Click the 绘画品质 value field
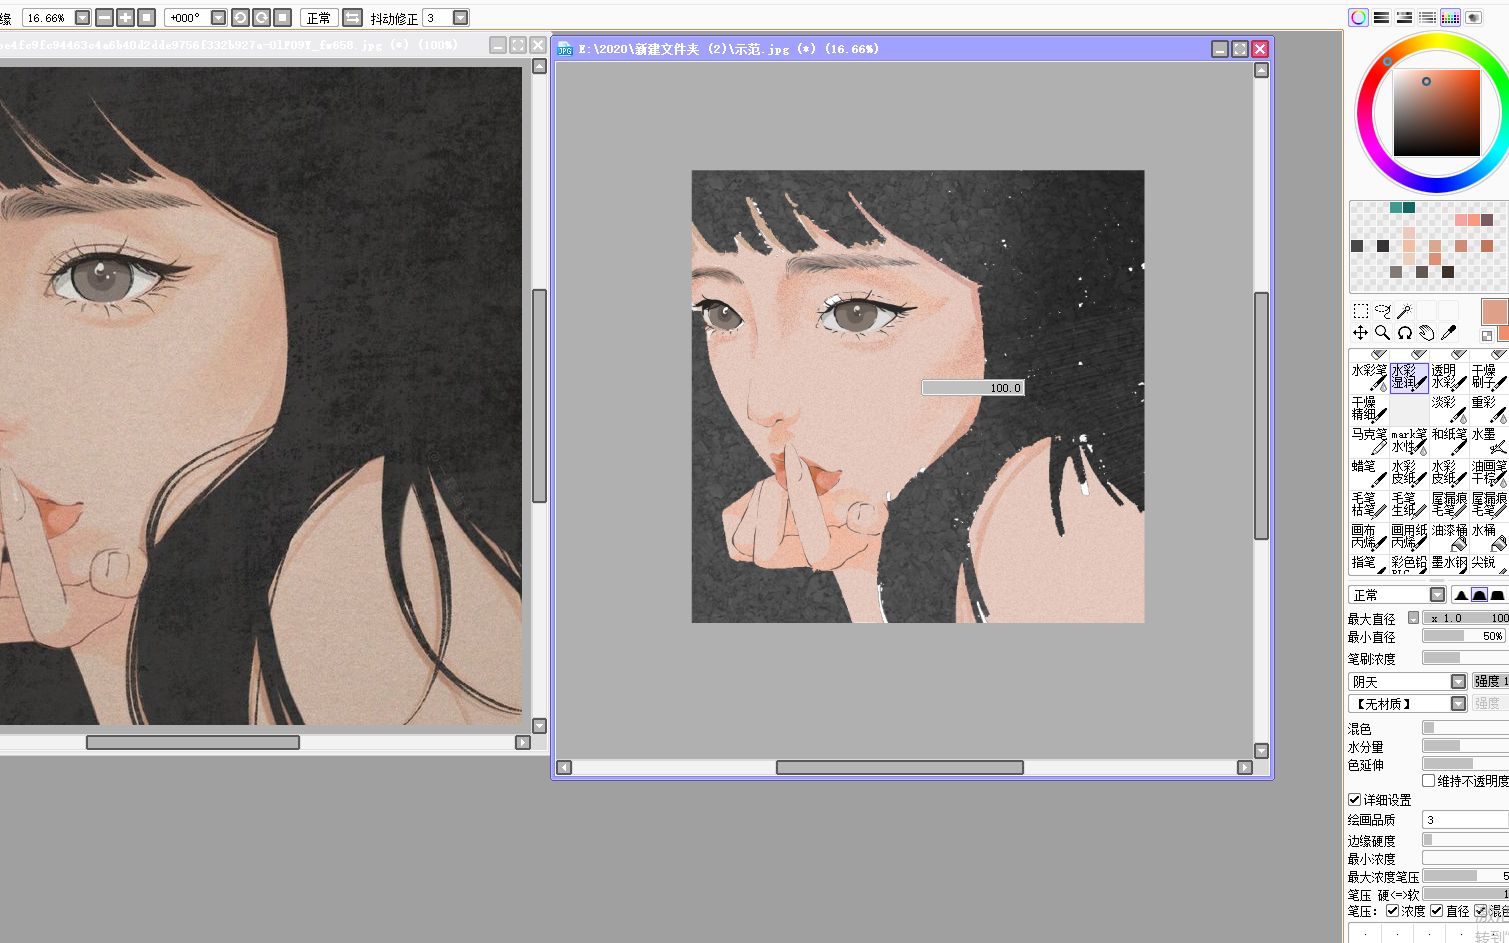Viewport: 1509px width, 943px height. pyautogui.click(x=1465, y=820)
